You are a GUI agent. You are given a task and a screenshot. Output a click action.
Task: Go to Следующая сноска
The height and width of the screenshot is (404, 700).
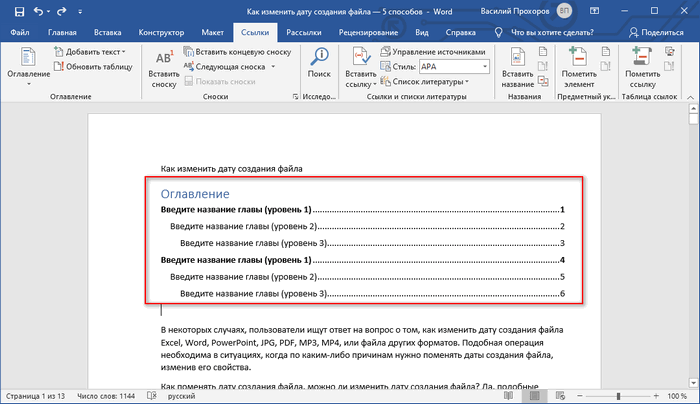click(x=225, y=67)
